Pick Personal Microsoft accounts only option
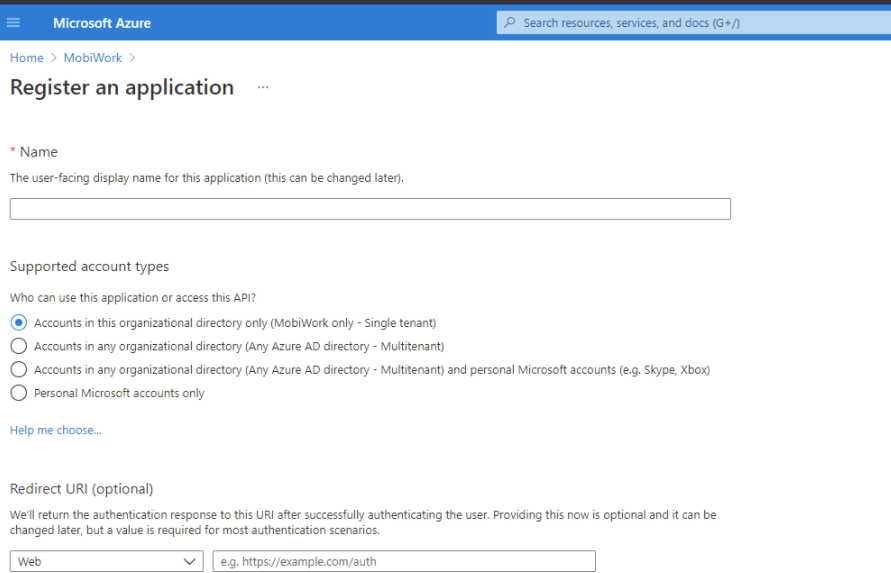Screen dimensions: 891x573 coord(18,393)
